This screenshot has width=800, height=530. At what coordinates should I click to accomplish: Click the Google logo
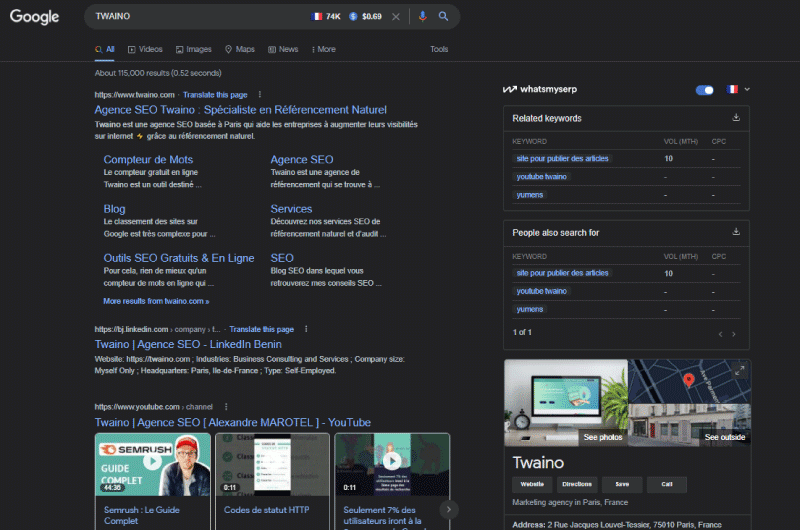coord(34,16)
